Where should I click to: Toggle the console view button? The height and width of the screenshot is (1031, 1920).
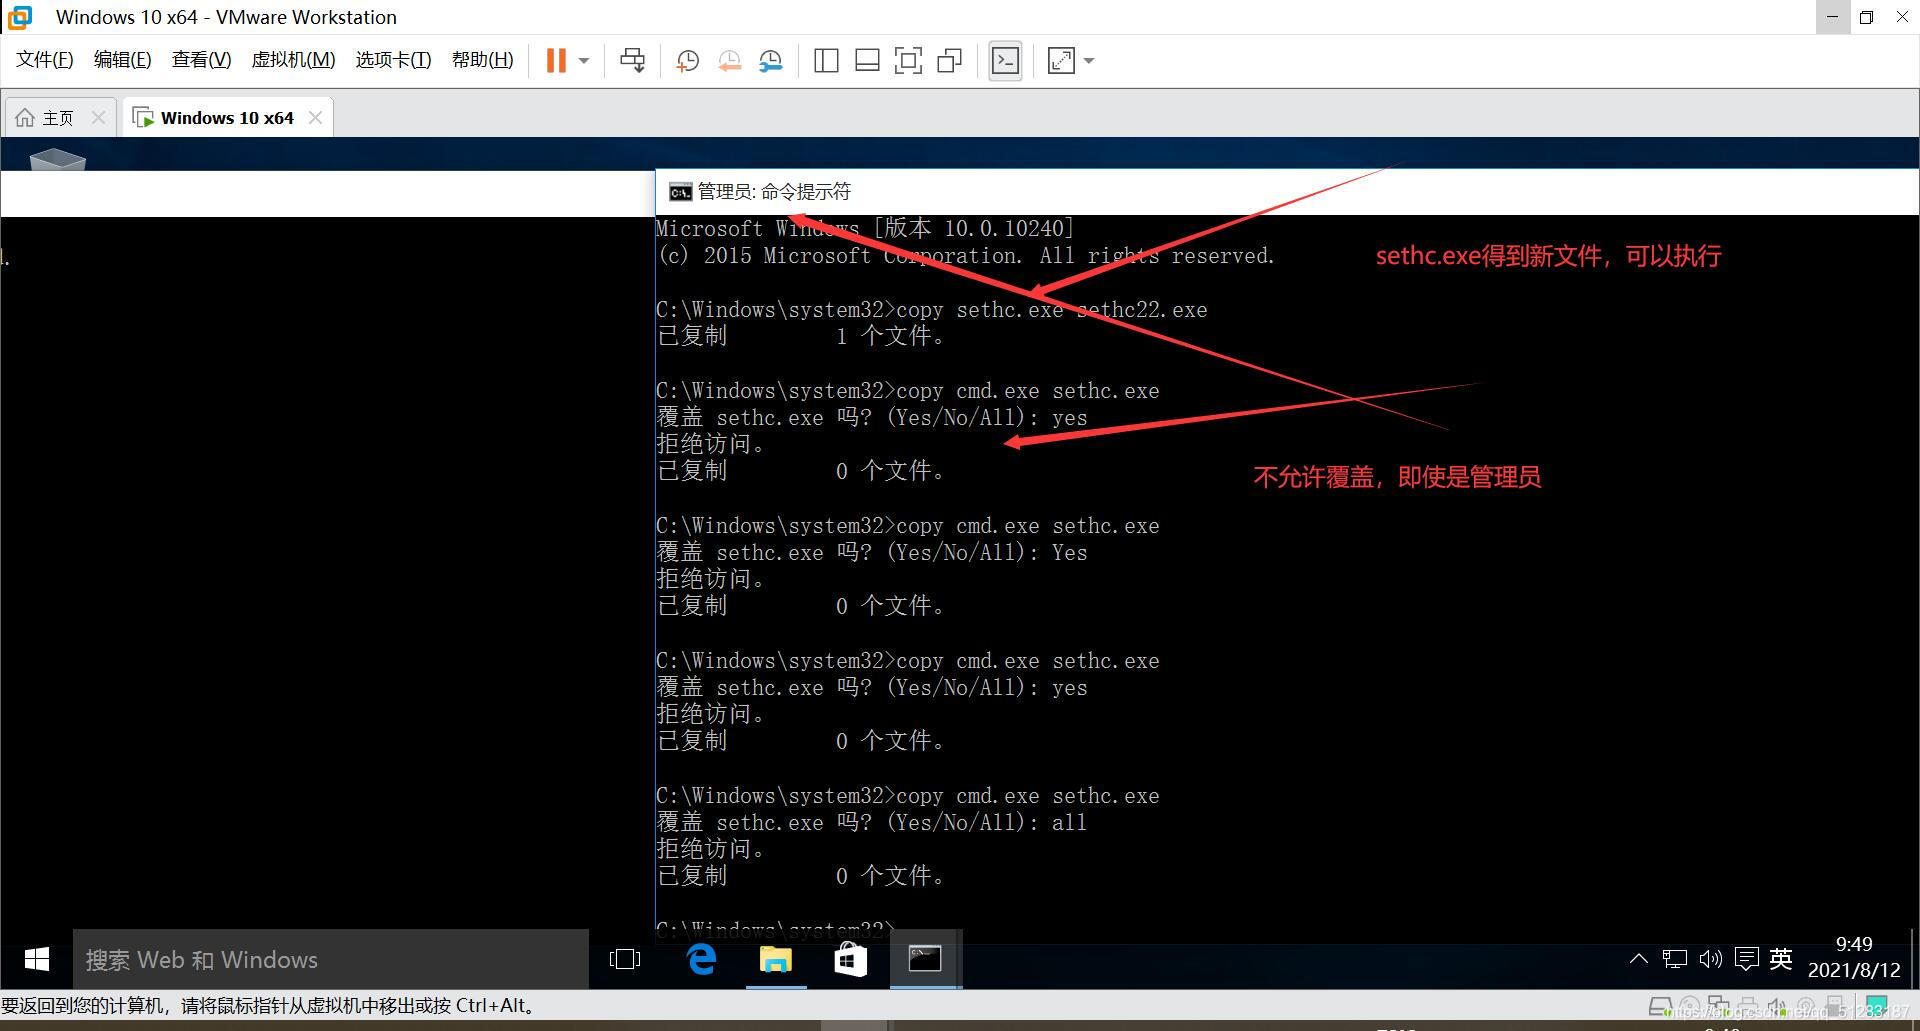coord(1005,61)
